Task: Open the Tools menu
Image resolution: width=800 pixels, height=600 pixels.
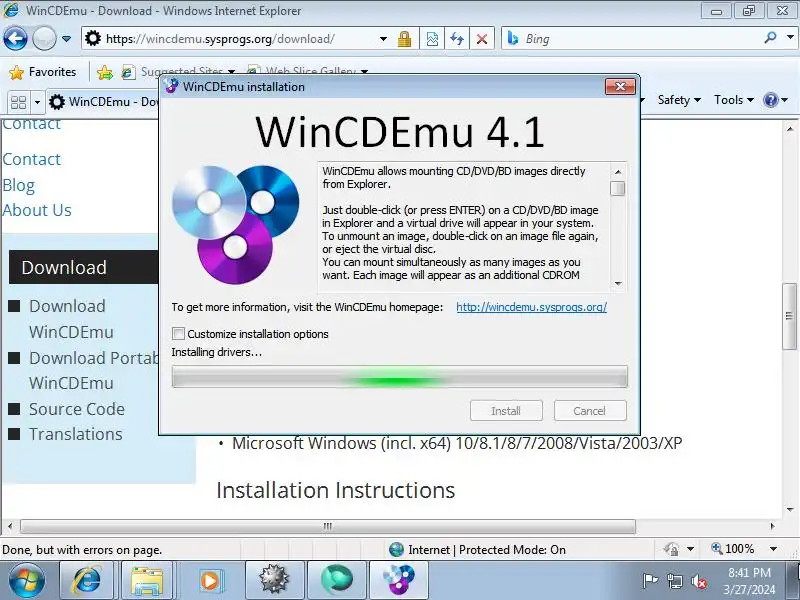Action: pos(734,100)
